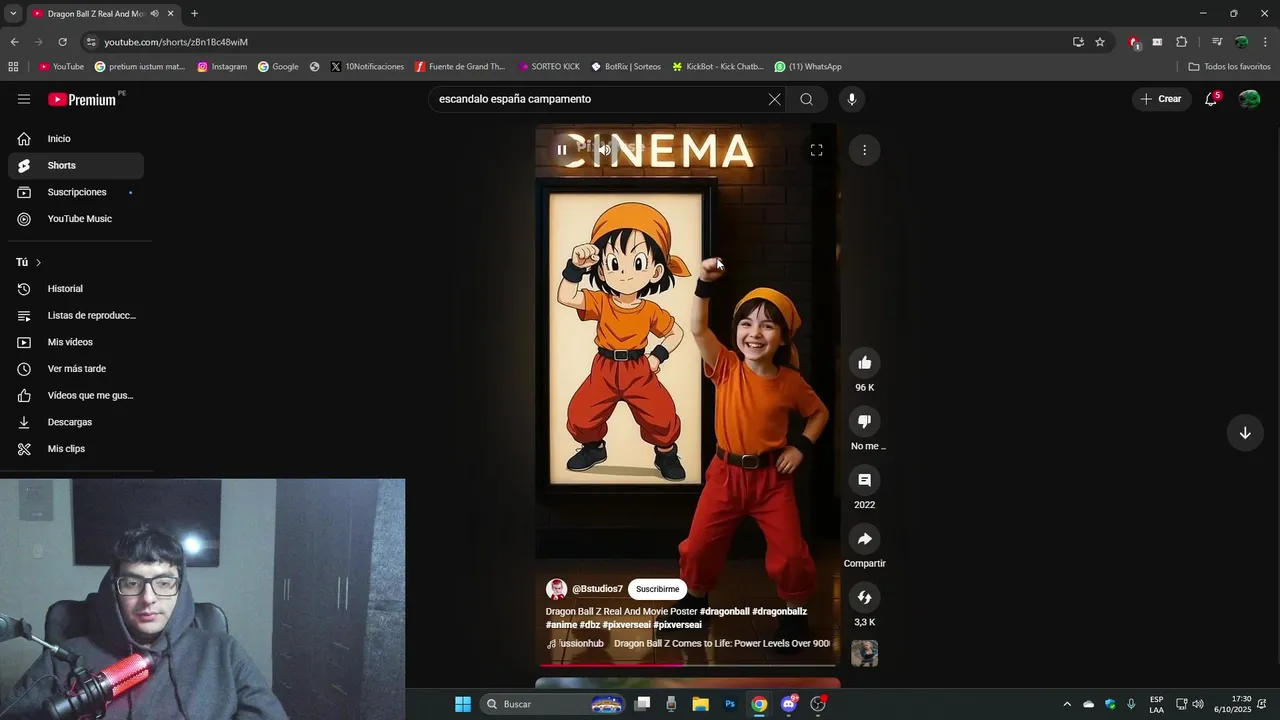Open Mis videos in the sidebar
Image resolution: width=1280 pixels, height=720 pixels.
76,342
